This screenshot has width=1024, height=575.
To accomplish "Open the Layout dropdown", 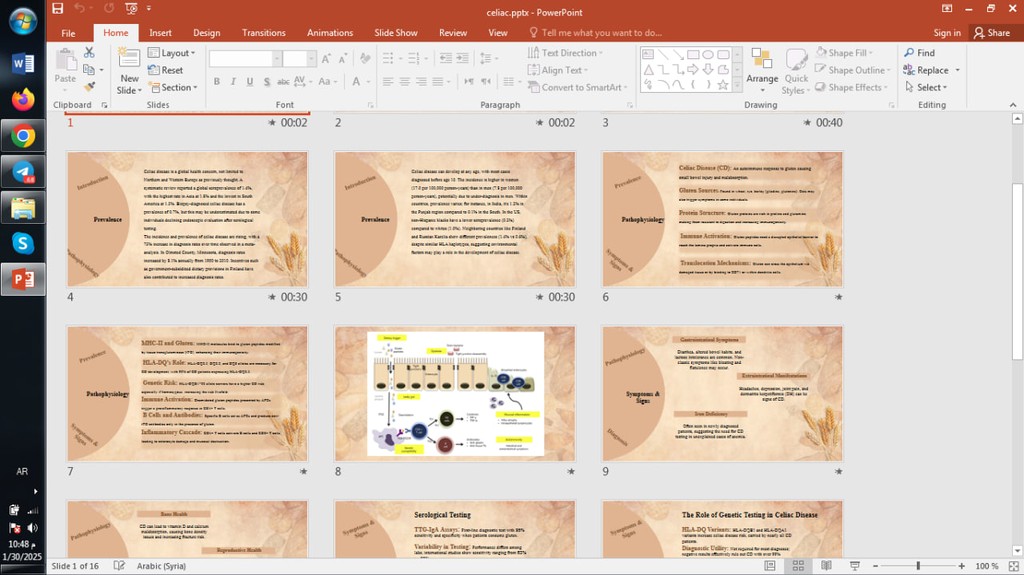I will click(171, 53).
